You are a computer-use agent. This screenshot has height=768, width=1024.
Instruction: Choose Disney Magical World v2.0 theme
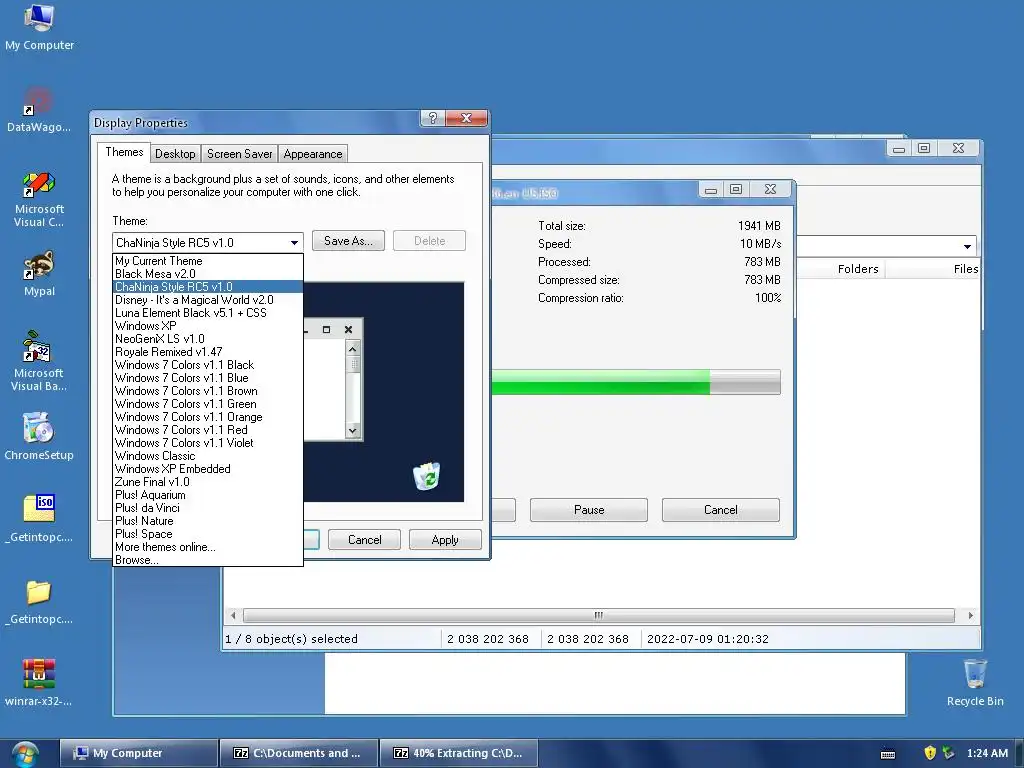pos(208,300)
